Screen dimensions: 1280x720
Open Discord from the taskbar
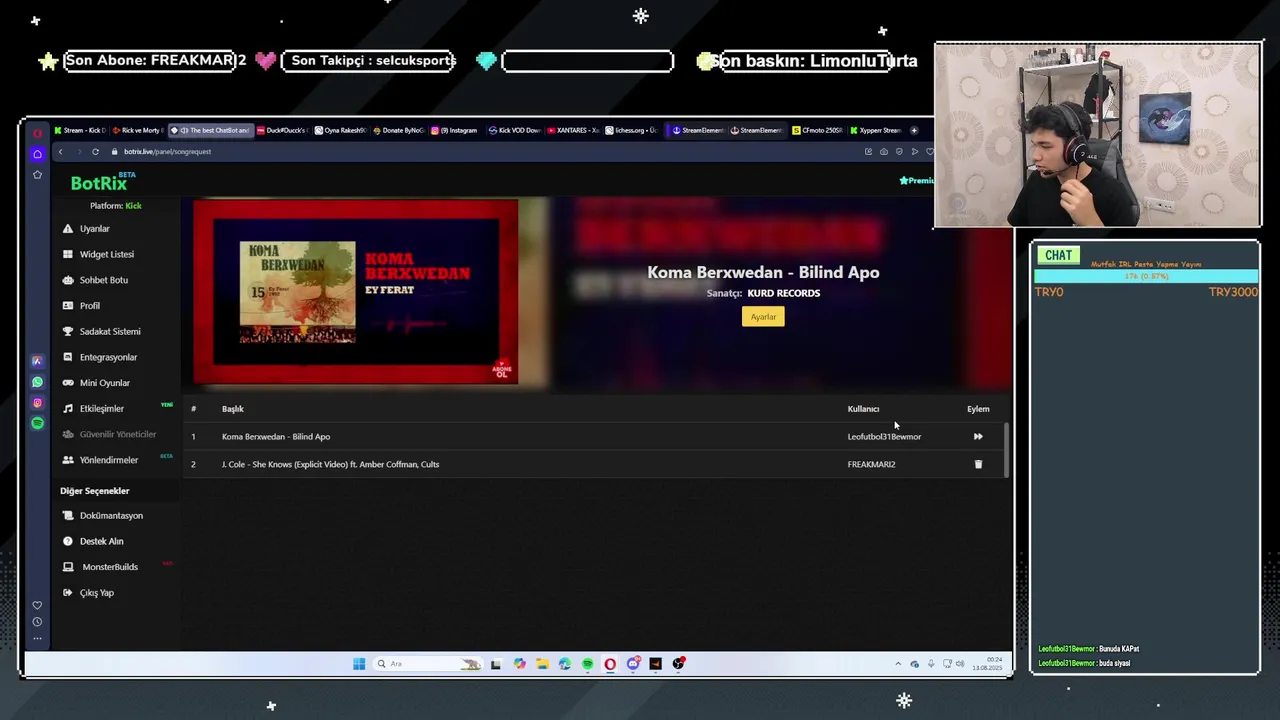point(633,664)
